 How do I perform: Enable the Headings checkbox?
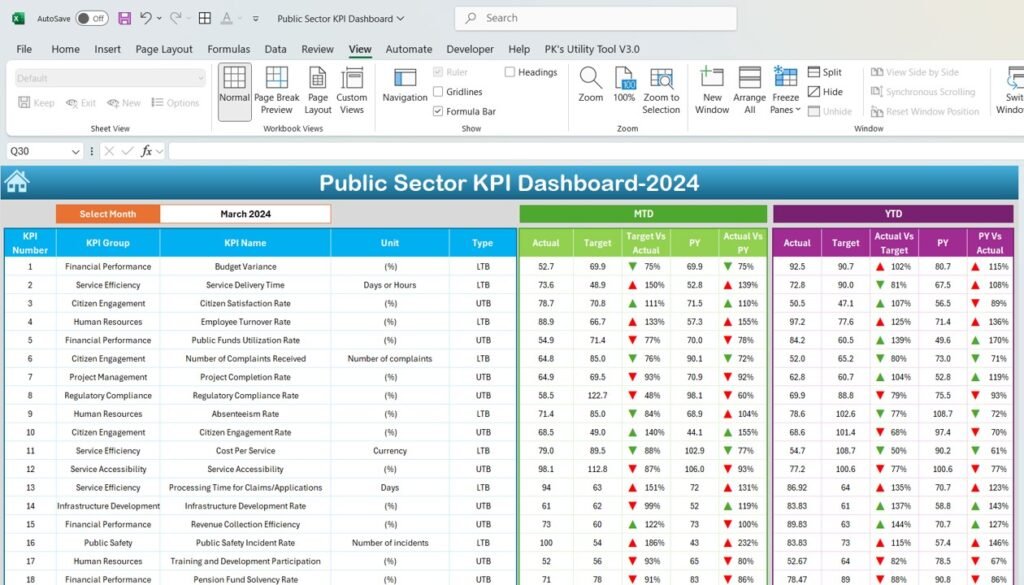click(x=510, y=72)
